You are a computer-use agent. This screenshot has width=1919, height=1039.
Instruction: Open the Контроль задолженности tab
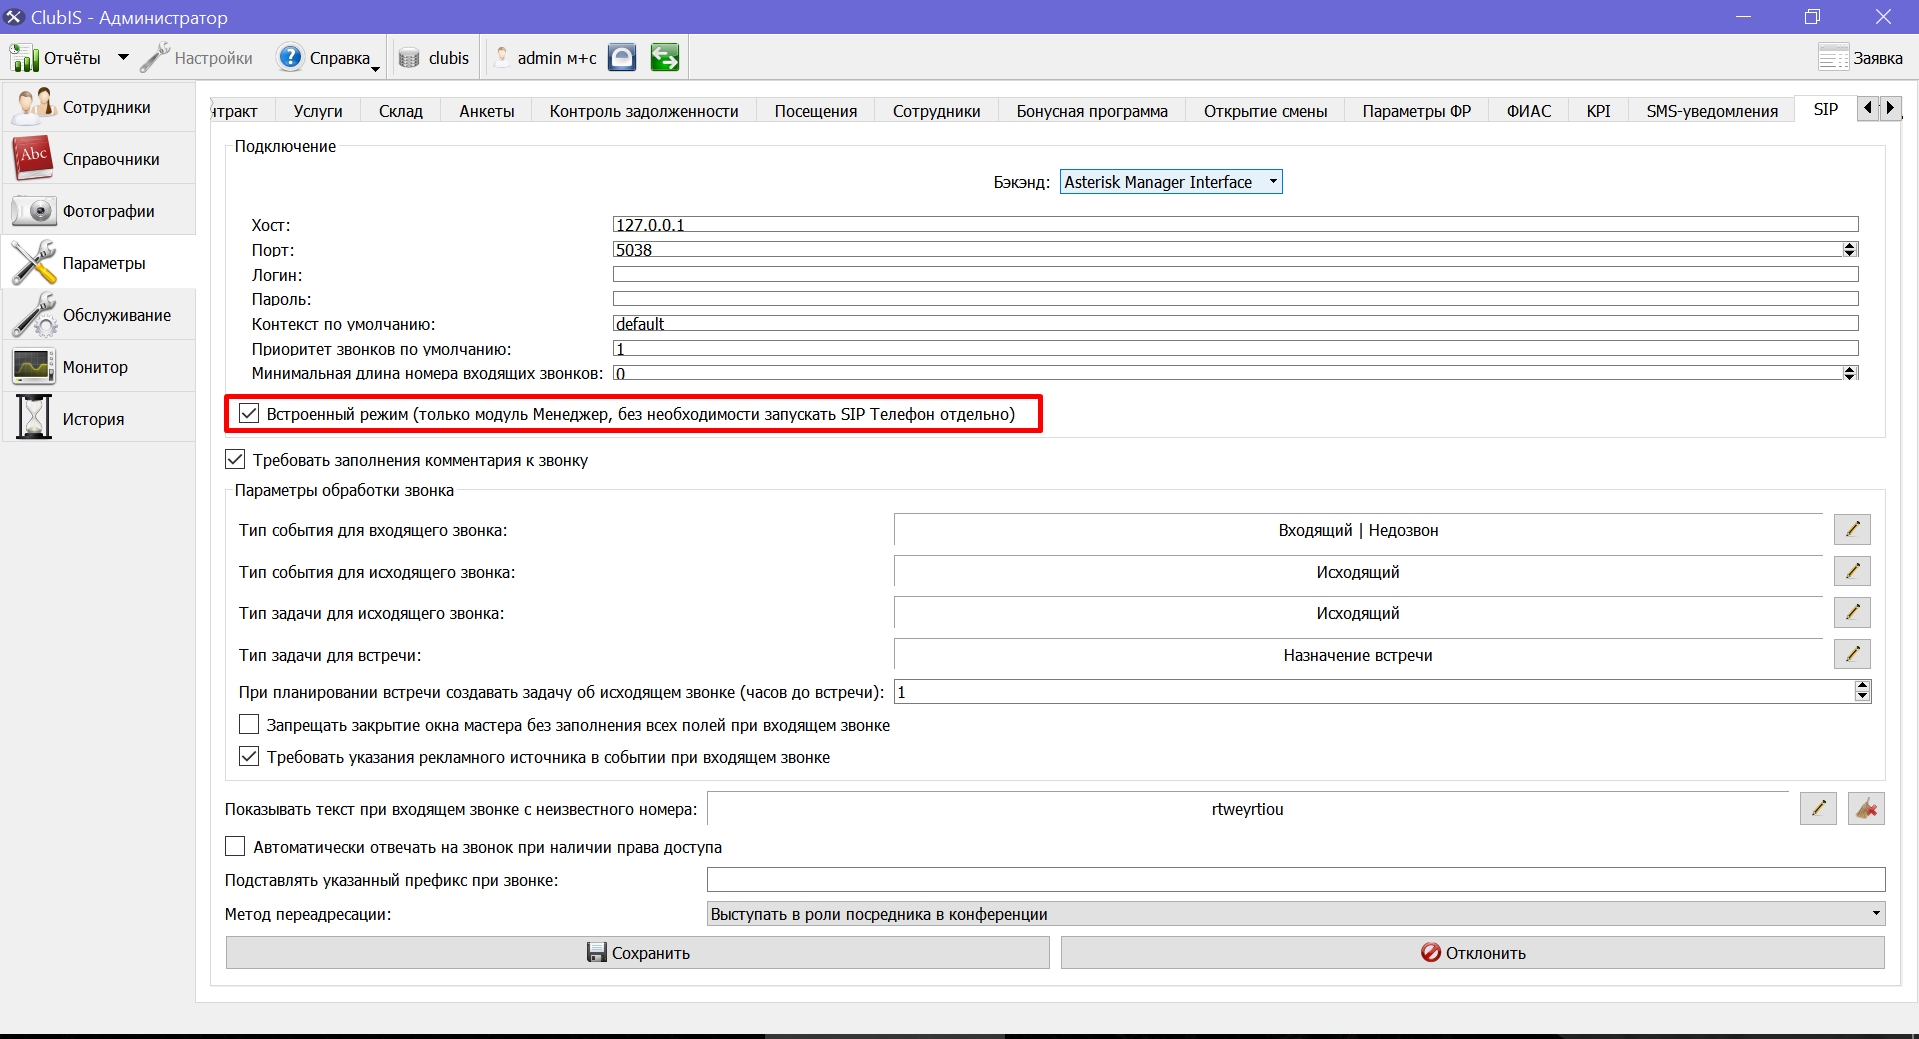(644, 111)
